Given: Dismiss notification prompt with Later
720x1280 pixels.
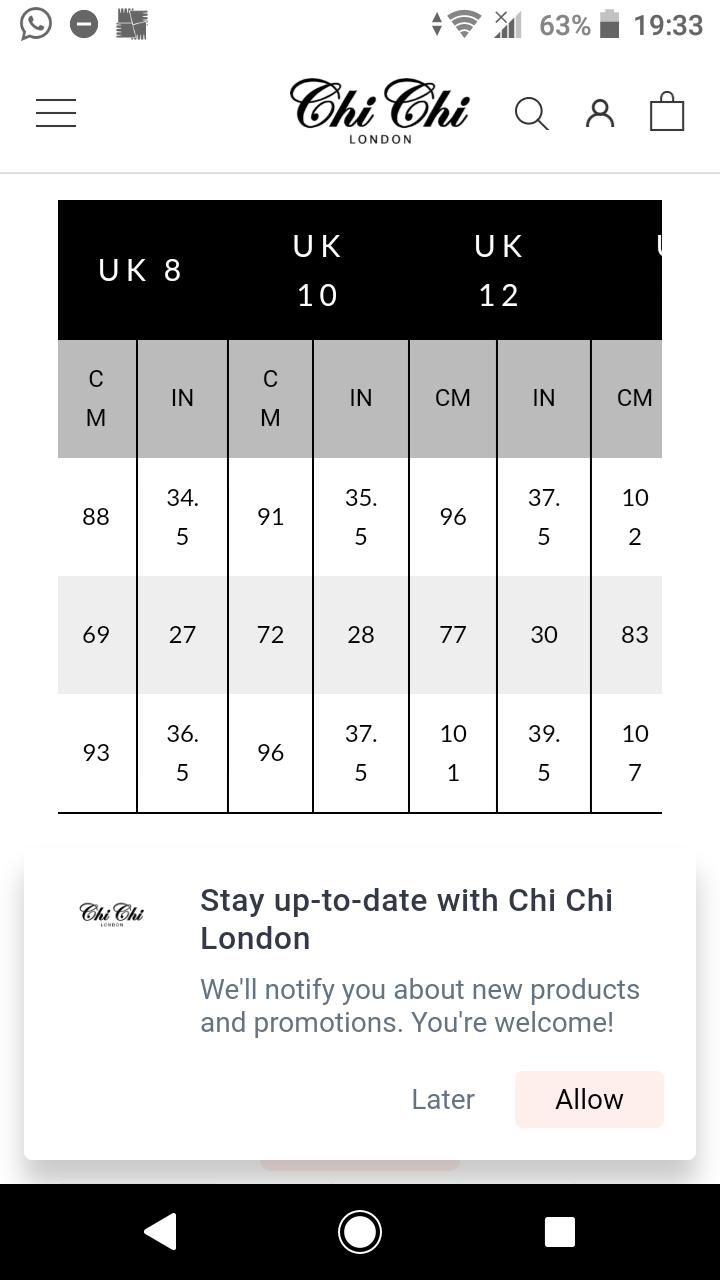Looking at the screenshot, I should (x=443, y=1099).
